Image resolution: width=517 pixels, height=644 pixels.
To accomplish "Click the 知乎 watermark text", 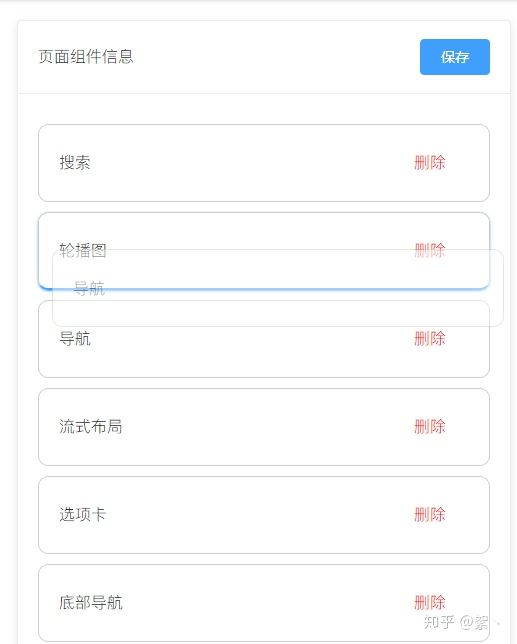I will 439,623.
